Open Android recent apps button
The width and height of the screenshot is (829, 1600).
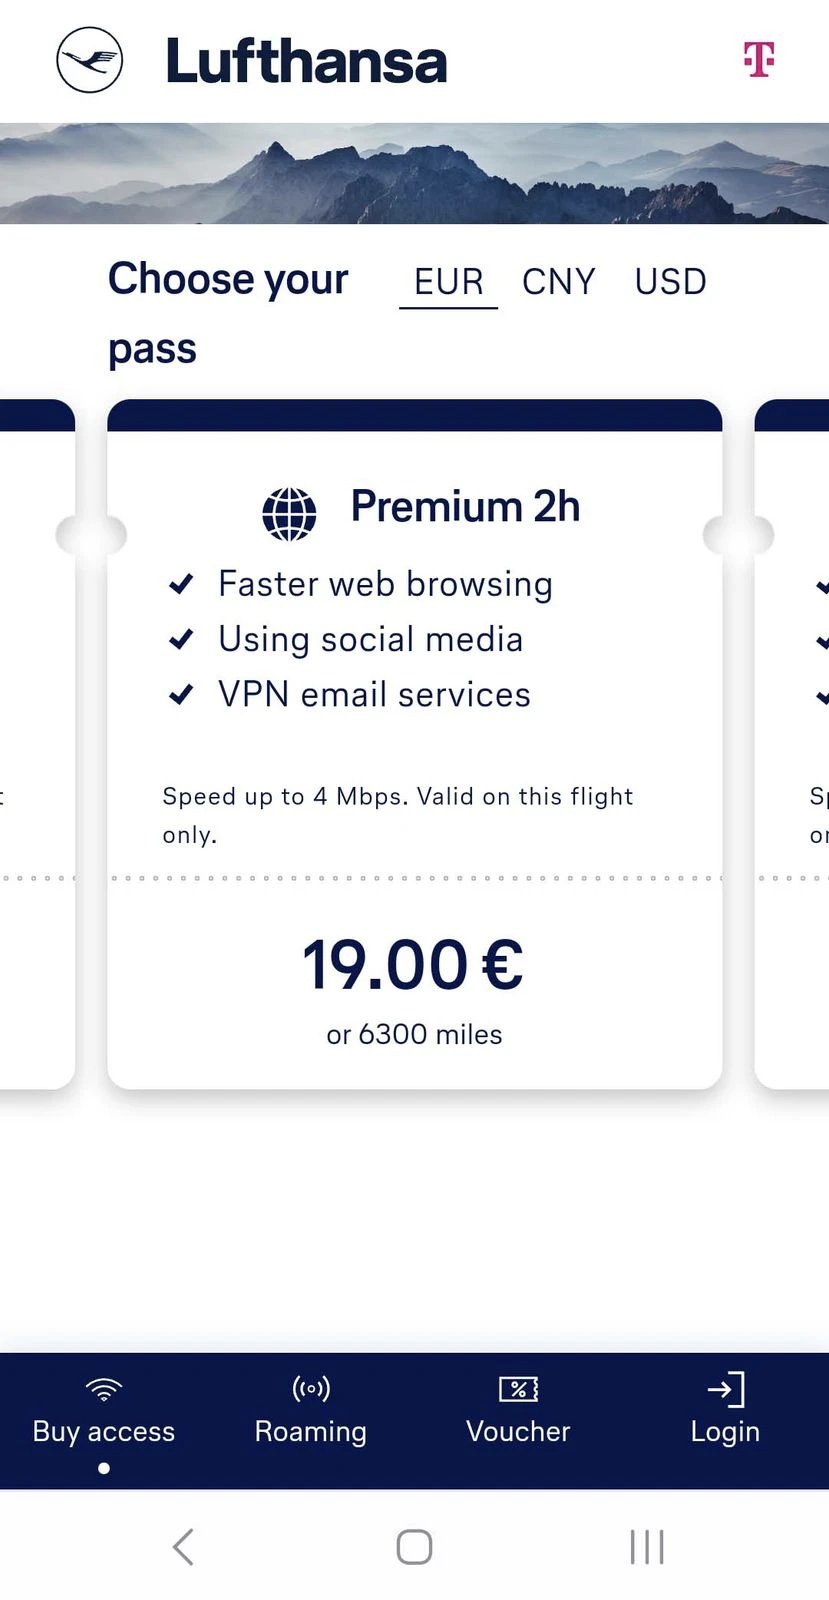point(647,1546)
